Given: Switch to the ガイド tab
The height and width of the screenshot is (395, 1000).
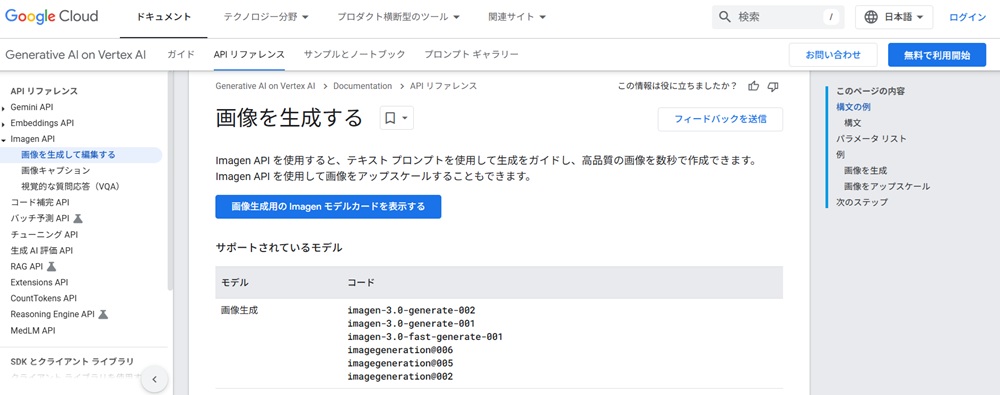Looking at the screenshot, I should pos(181,55).
